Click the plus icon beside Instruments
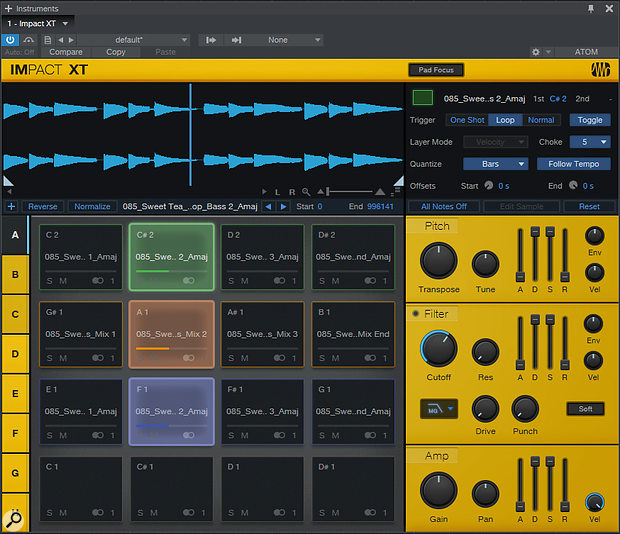 coord(8,8)
